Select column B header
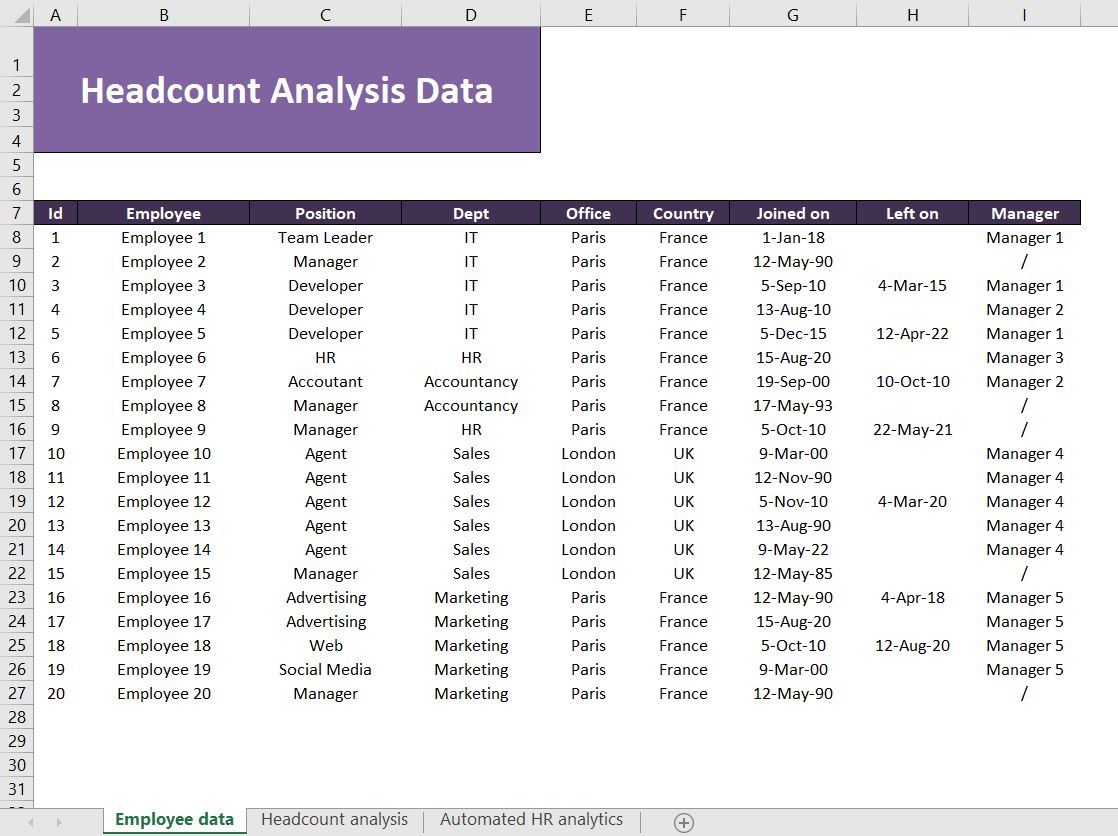Viewport: 1118px width, 836px height. (163, 15)
